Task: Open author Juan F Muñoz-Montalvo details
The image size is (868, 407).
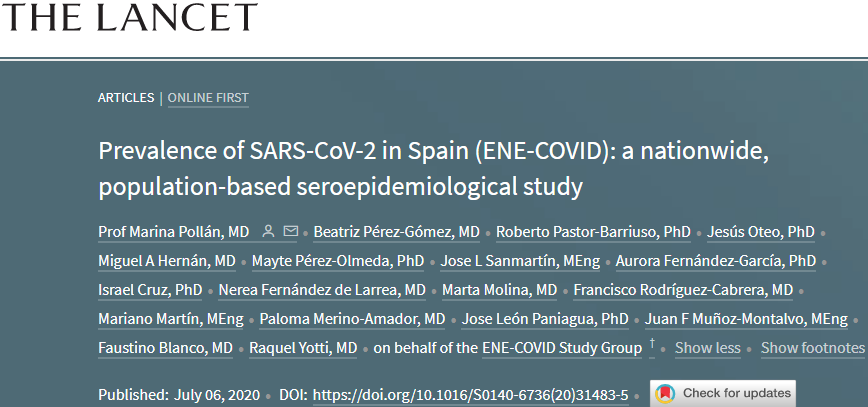Action: pyautogui.click(x=746, y=319)
